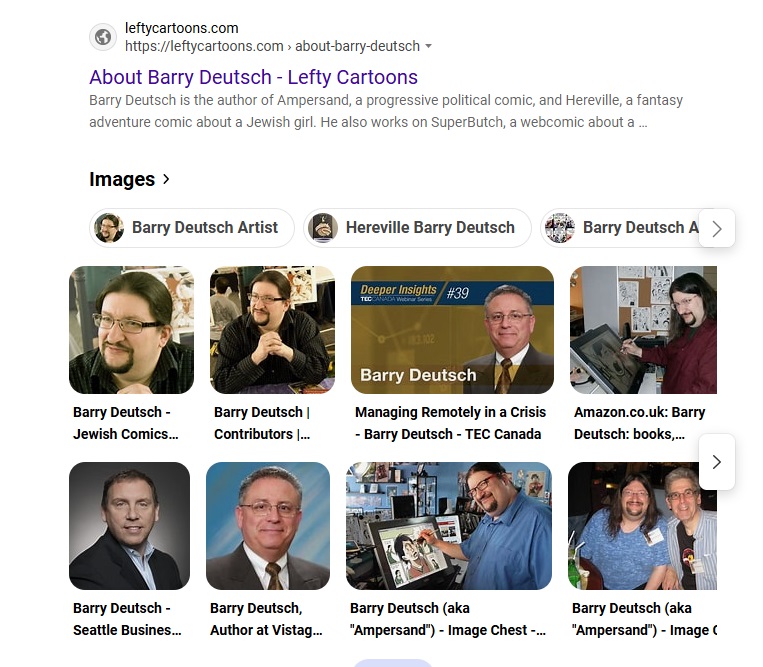Image resolution: width=763 pixels, height=667 pixels.
Task: Open dropdown arrow next to about-barry-deutsch URL
Action: (x=428, y=46)
